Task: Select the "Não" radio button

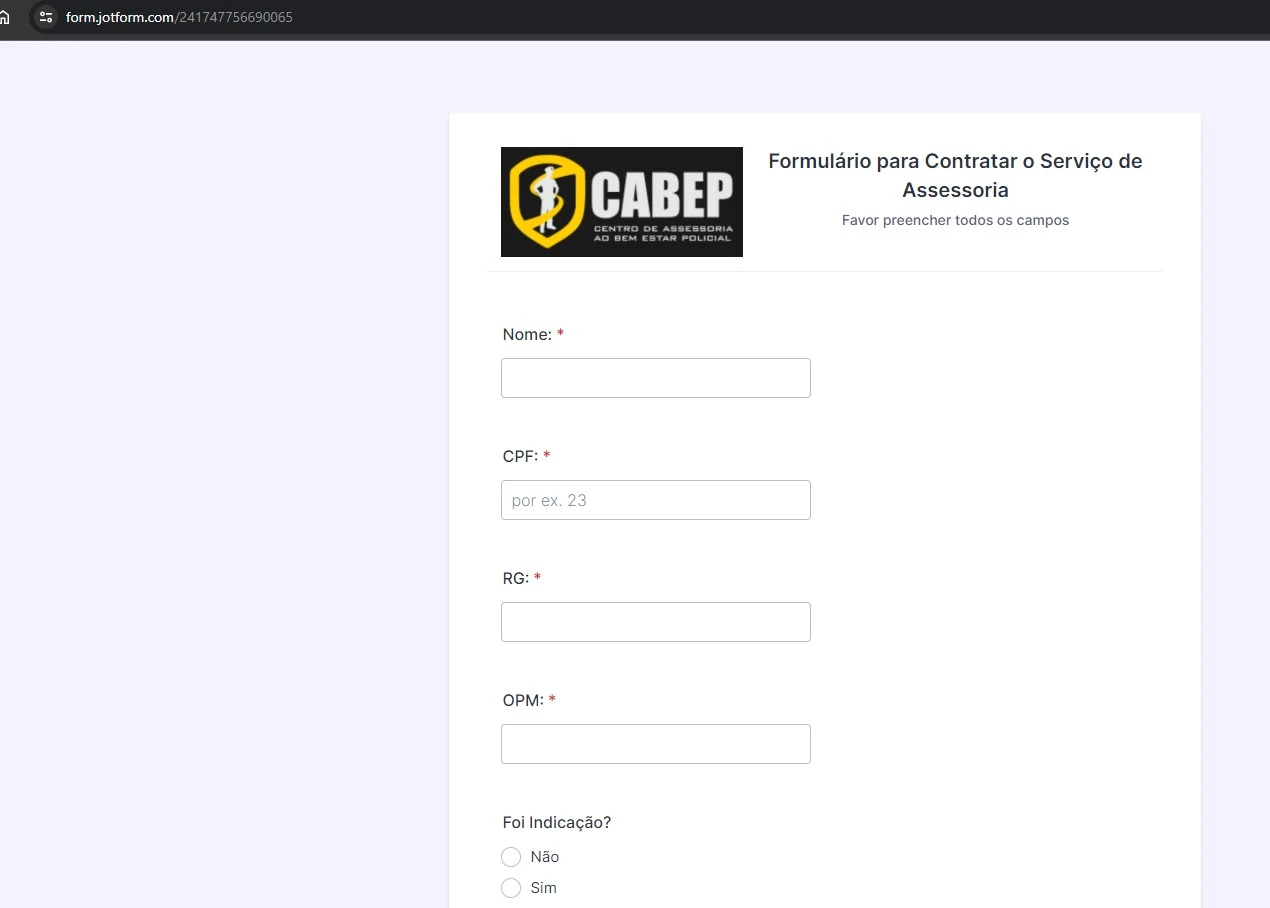Action: point(511,857)
